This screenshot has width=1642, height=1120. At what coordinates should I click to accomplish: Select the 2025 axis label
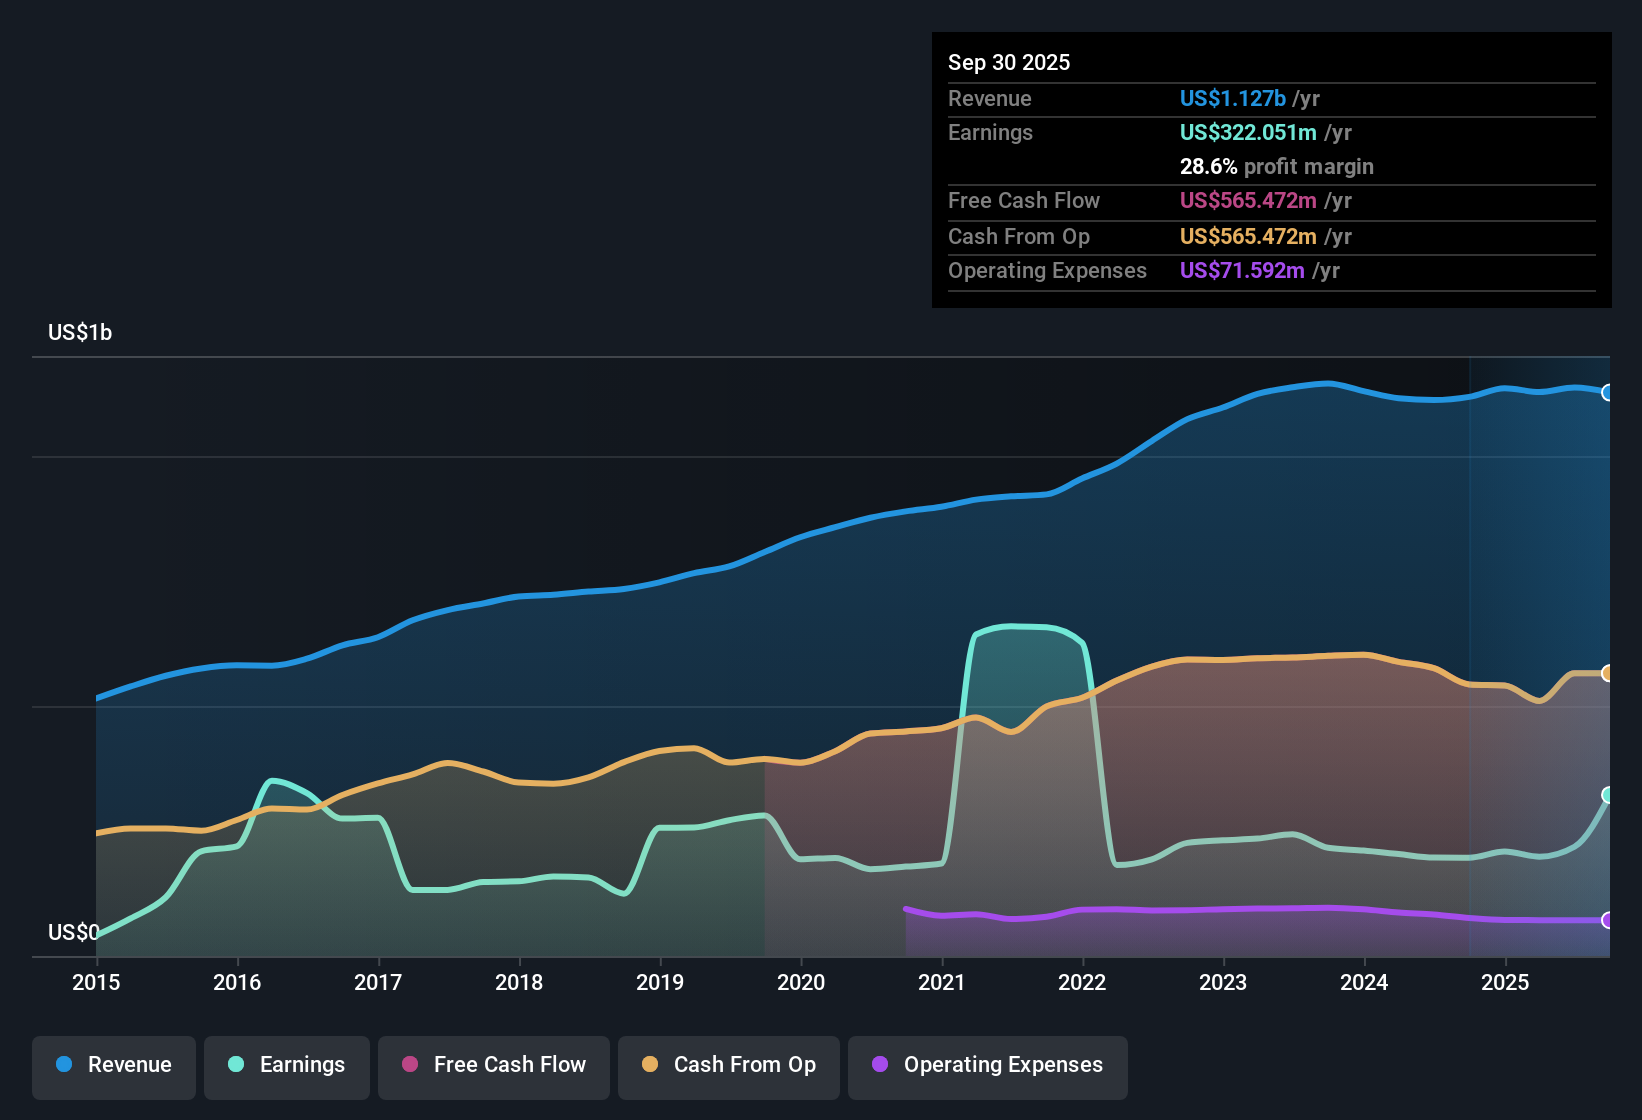1506,983
